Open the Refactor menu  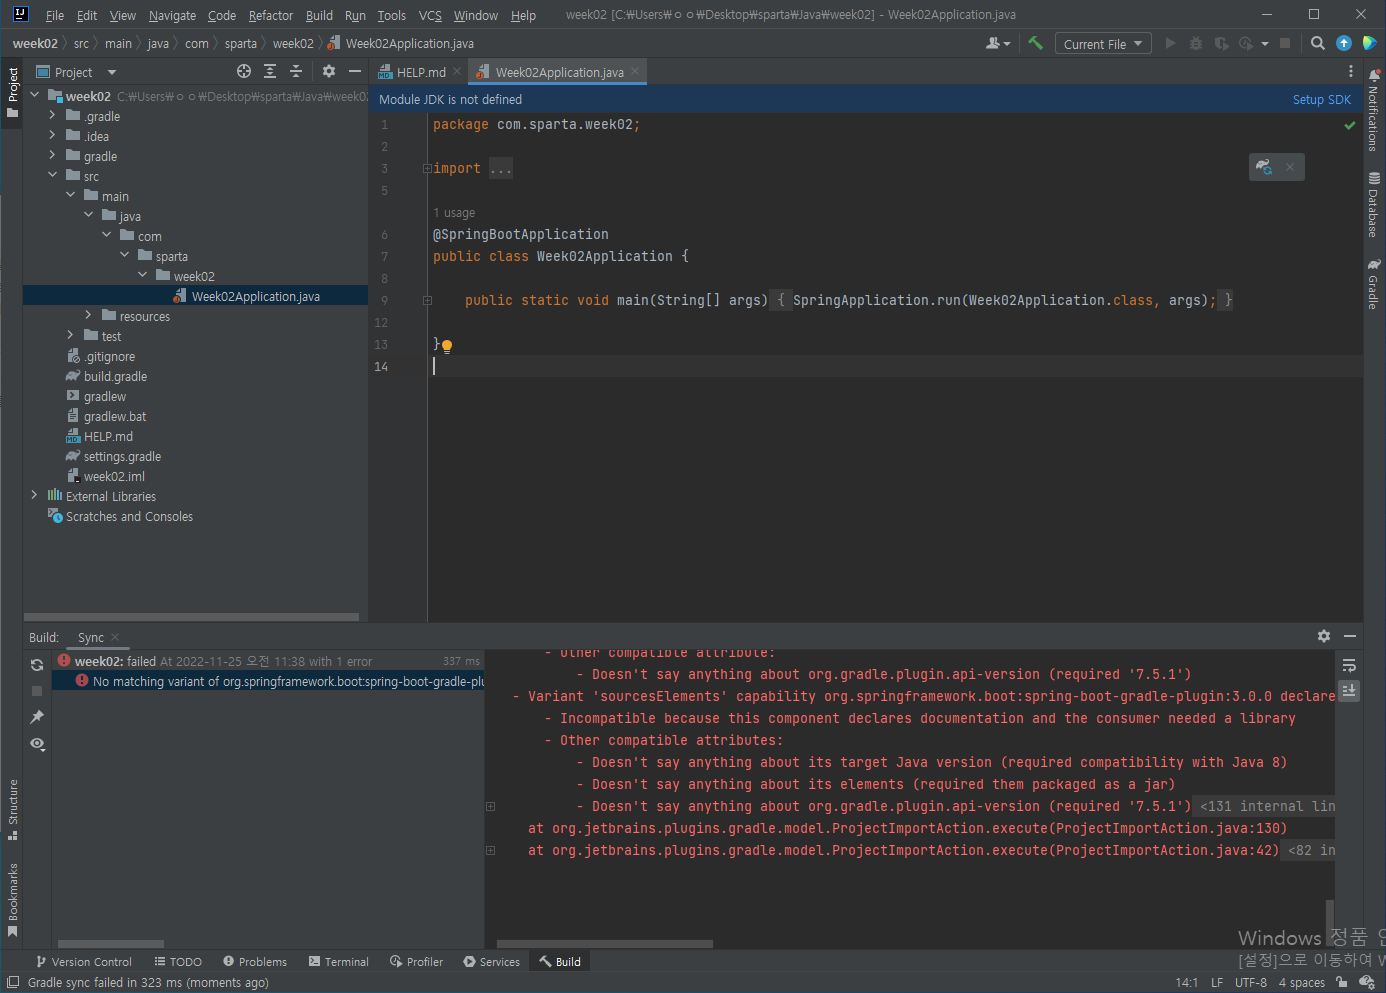point(271,15)
